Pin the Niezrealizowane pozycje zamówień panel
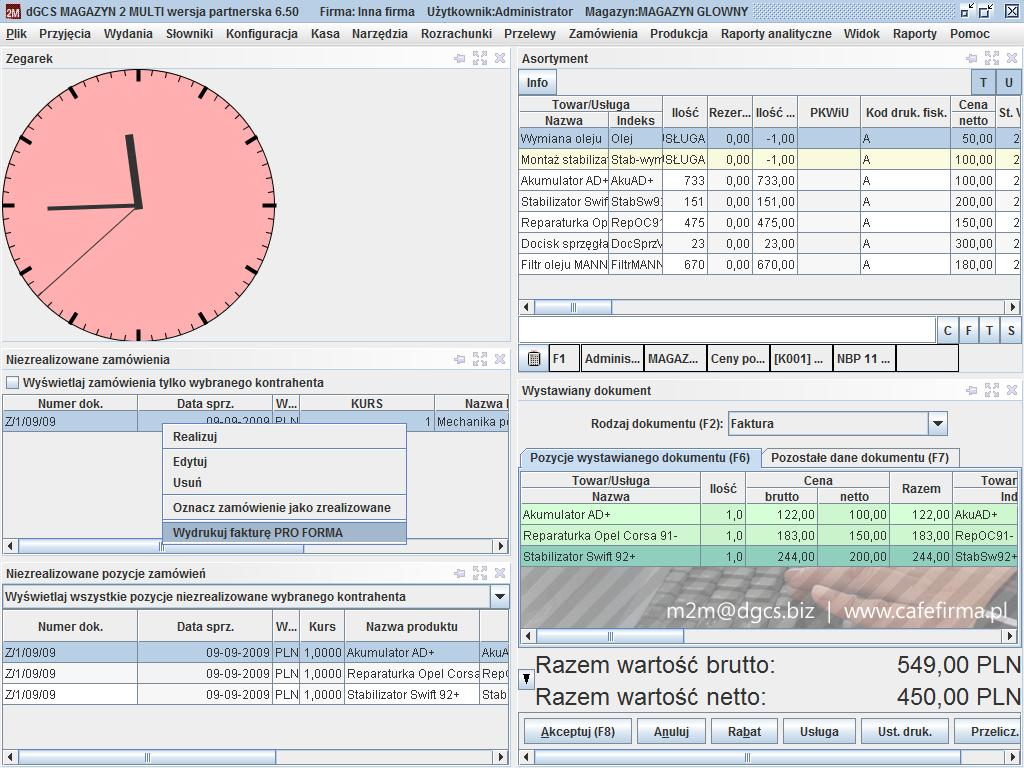 pos(460,573)
